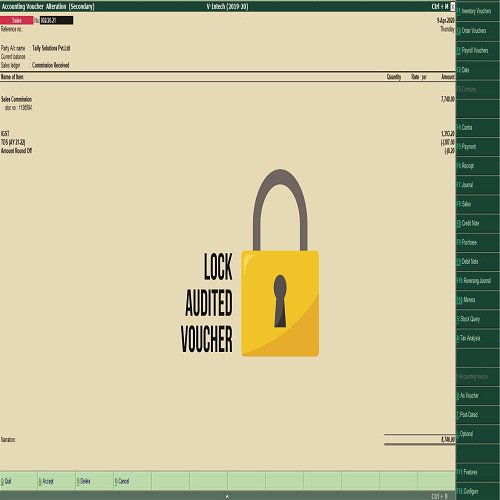Select F8 Sales voucher type in sidebar
500x500 pixels.
(478, 204)
